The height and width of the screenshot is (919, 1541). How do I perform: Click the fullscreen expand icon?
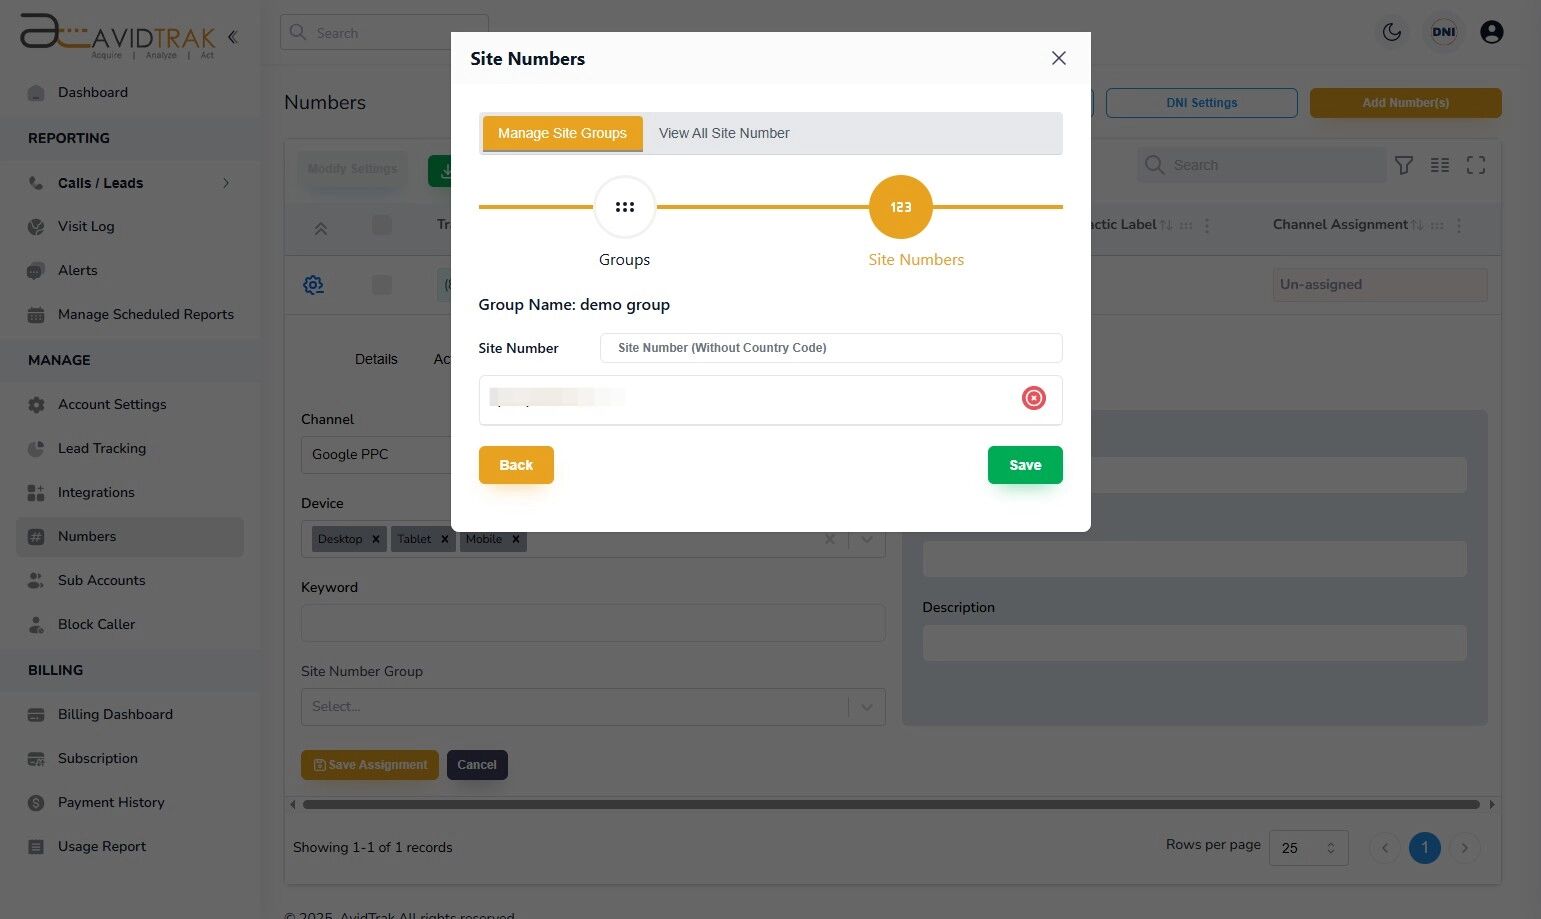tap(1476, 165)
